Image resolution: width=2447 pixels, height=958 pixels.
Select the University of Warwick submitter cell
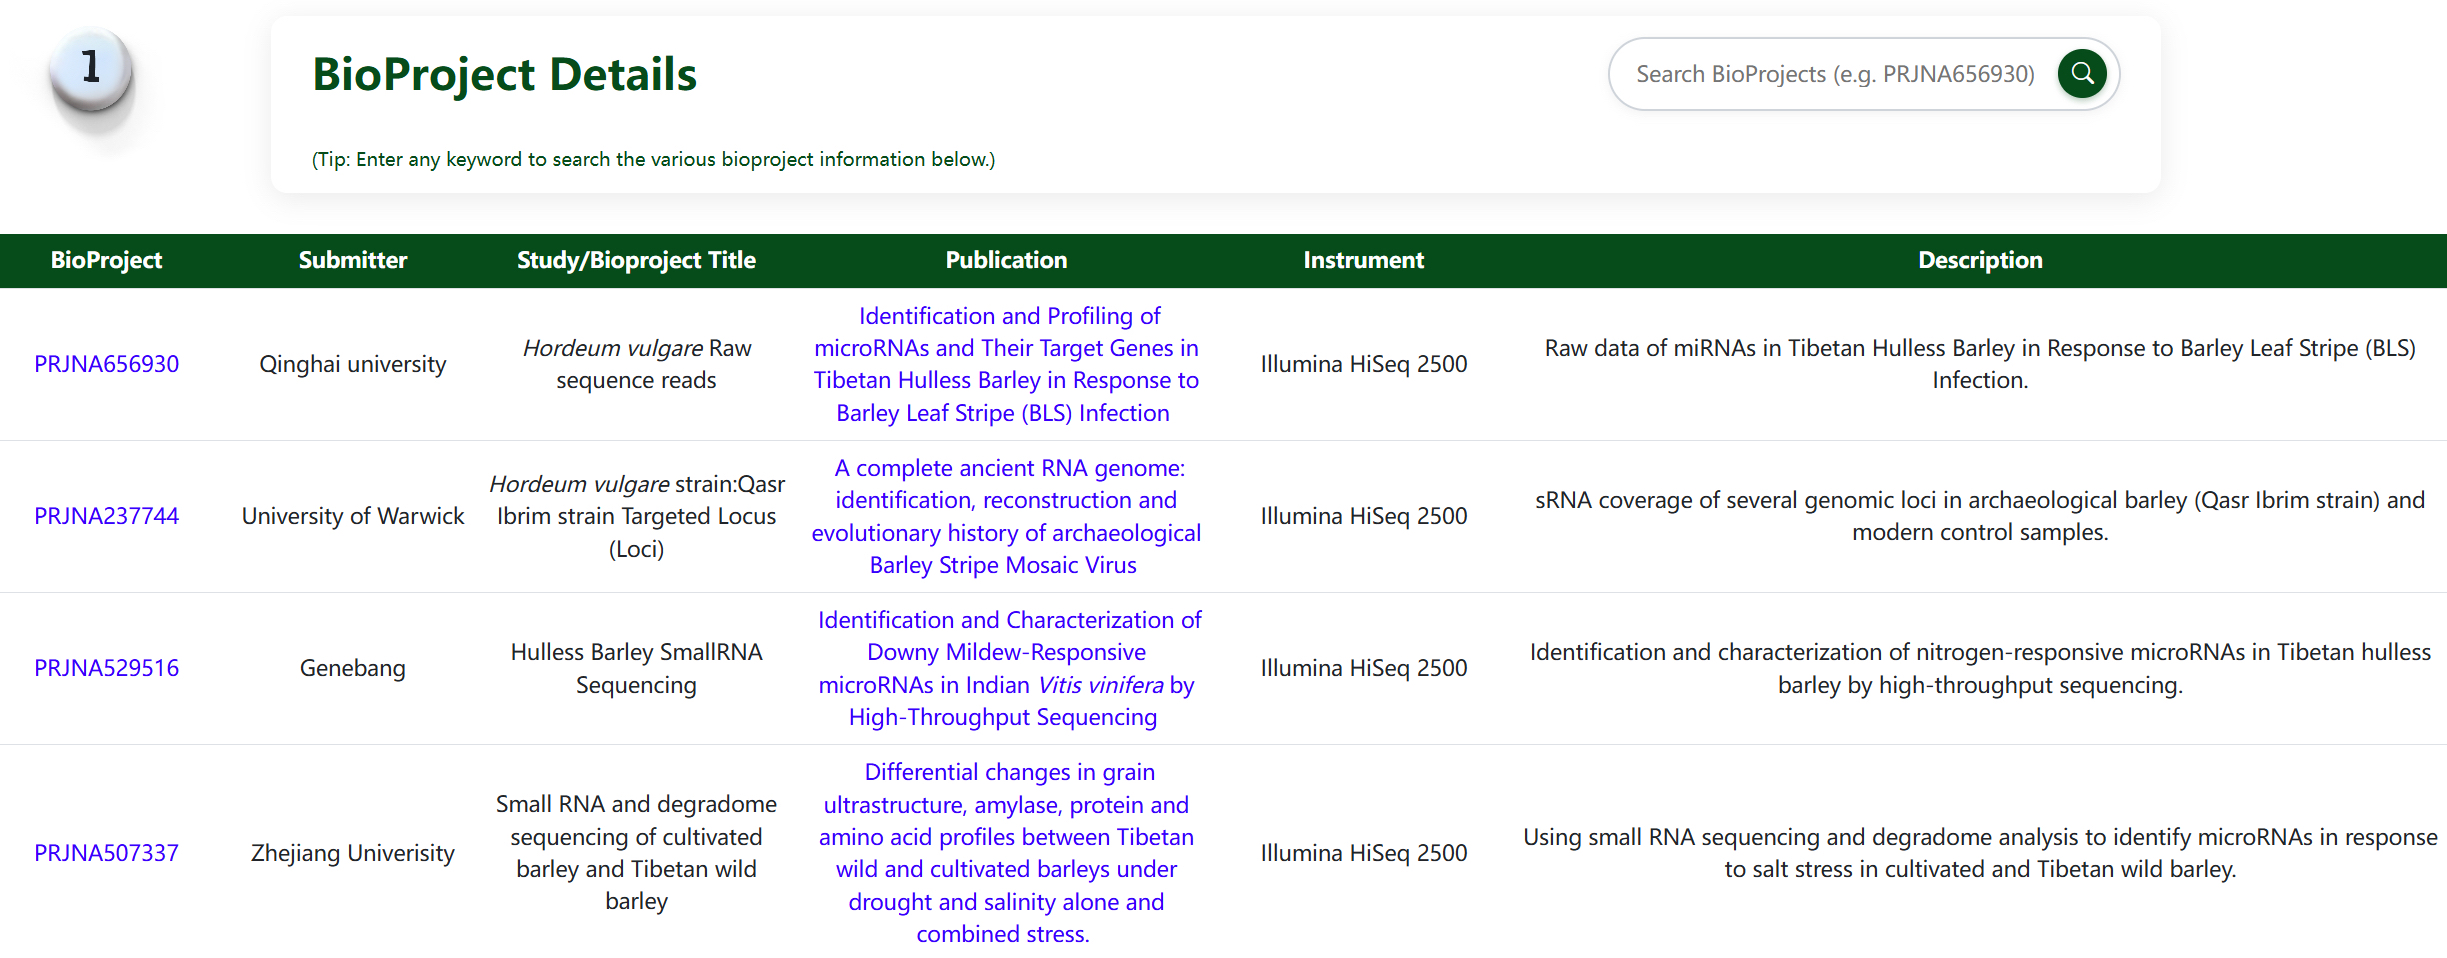click(353, 516)
